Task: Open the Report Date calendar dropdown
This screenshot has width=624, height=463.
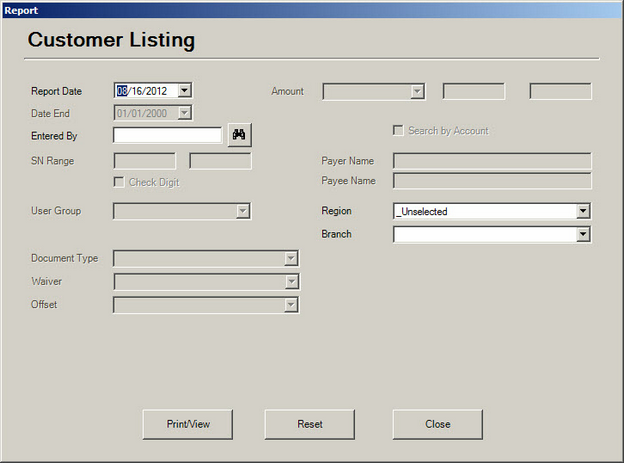Action: tap(184, 90)
